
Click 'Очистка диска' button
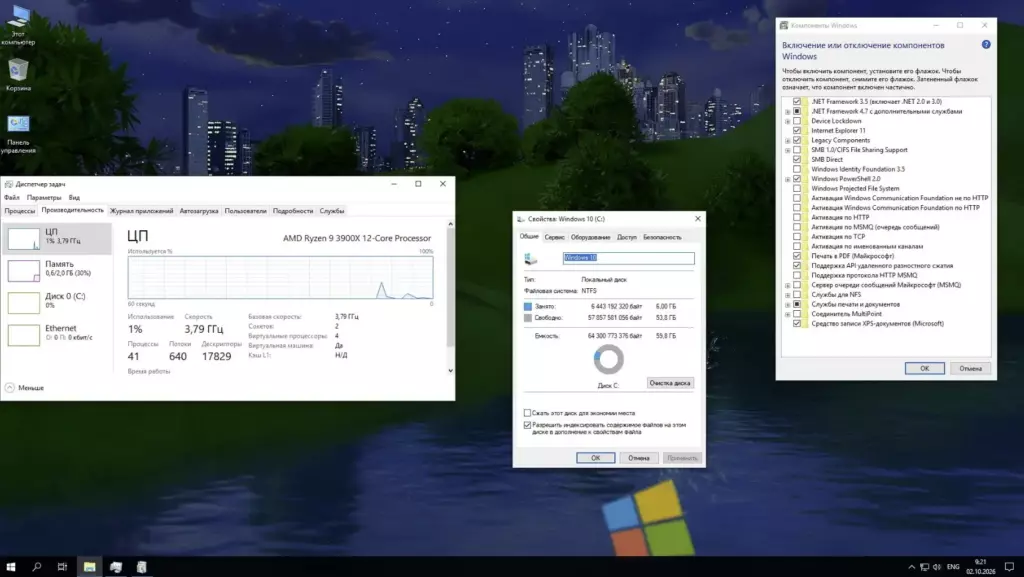(670, 383)
